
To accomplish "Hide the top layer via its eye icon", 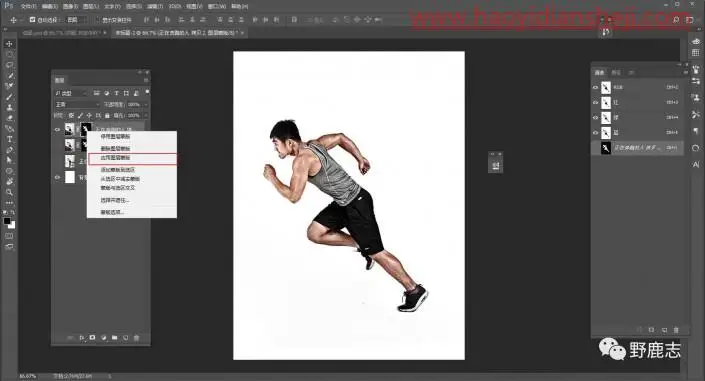I will click(x=57, y=130).
